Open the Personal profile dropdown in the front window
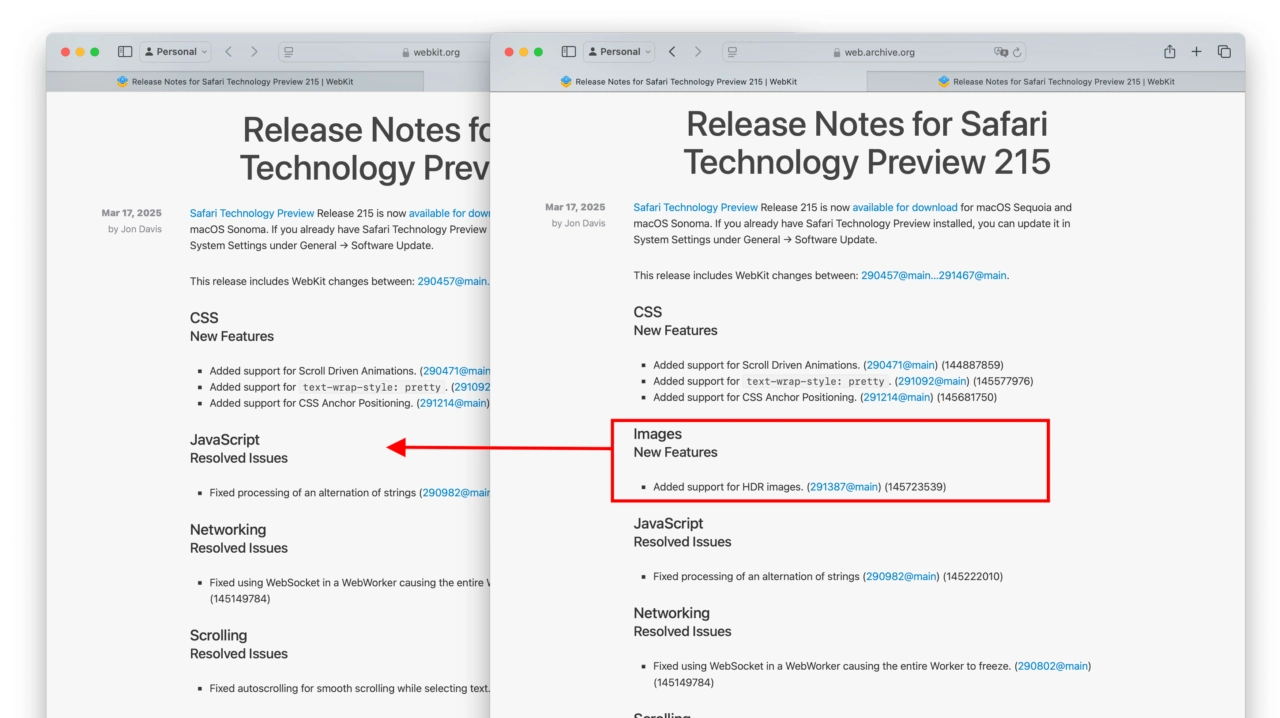Image resolution: width=1280 pixels, height=718 pixels. point(619,52)
